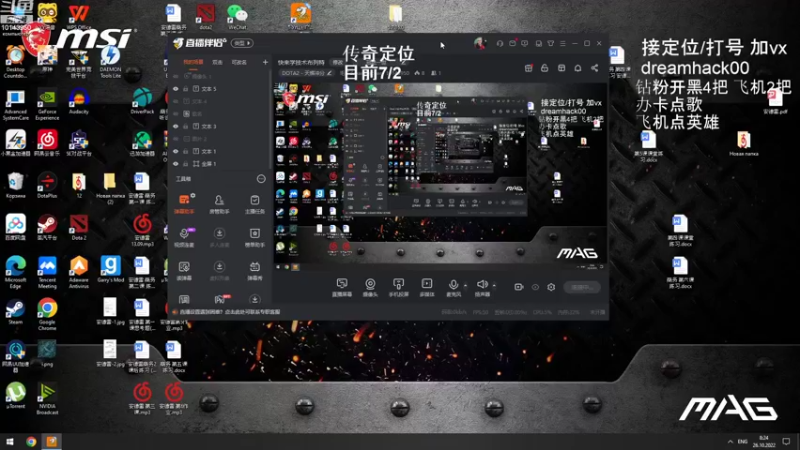Toggle visibility of the 文本 3 source
Viewport: 800px width, 450px height.
click(x=176, y=126)
